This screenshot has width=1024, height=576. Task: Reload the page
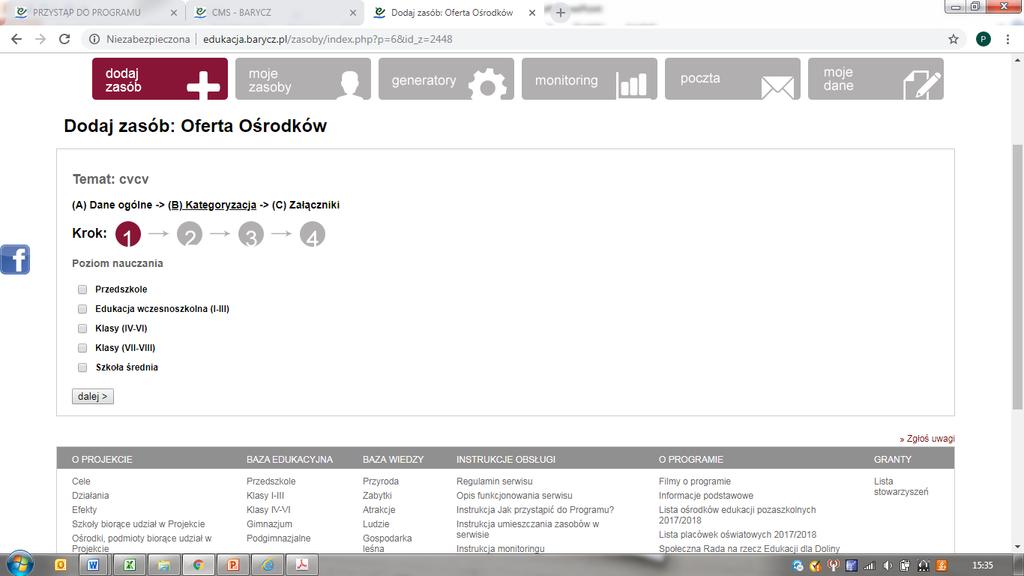click(64, 39)
